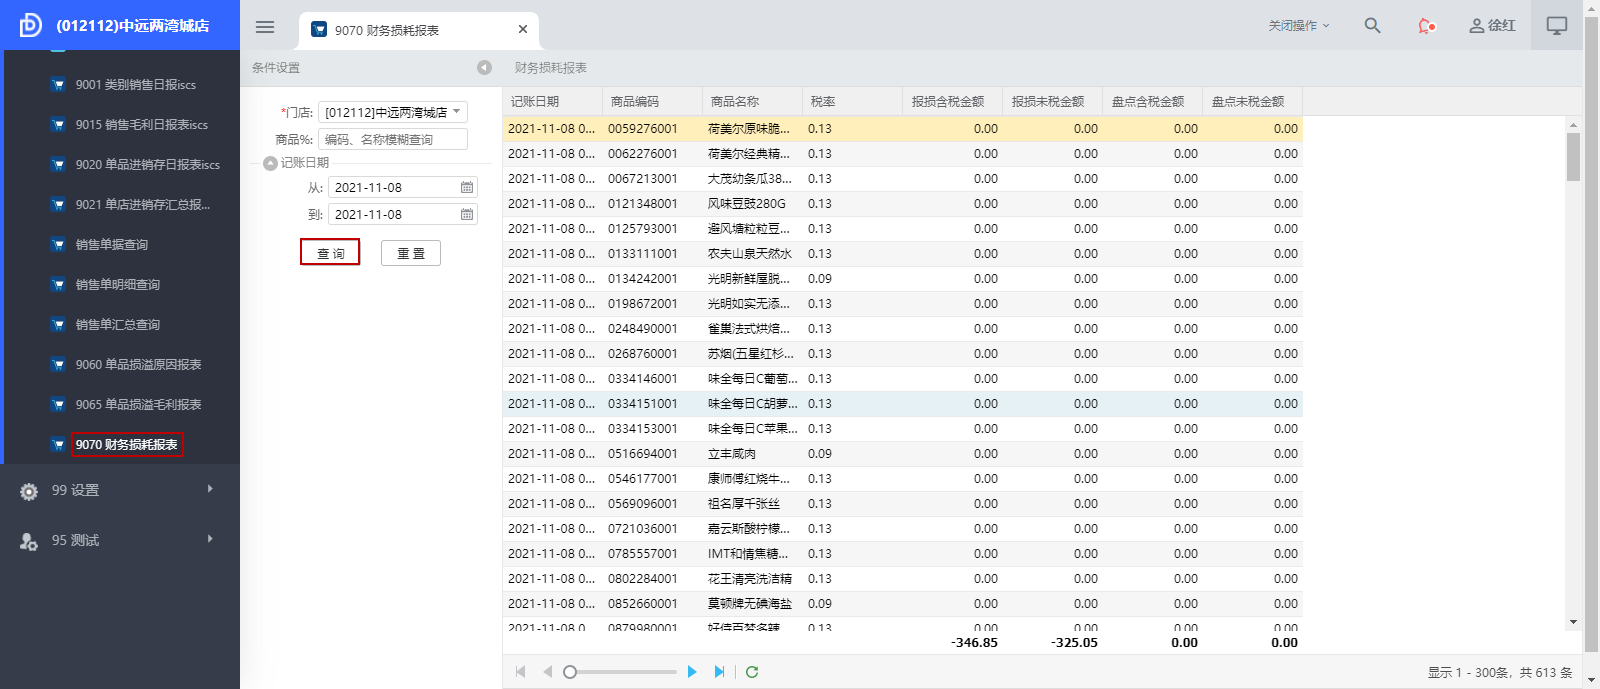Image resolution: width=1600 pixels, height=689 pixels.
Task: Click the monitor display icon in header
Action: click(1557, 26)
